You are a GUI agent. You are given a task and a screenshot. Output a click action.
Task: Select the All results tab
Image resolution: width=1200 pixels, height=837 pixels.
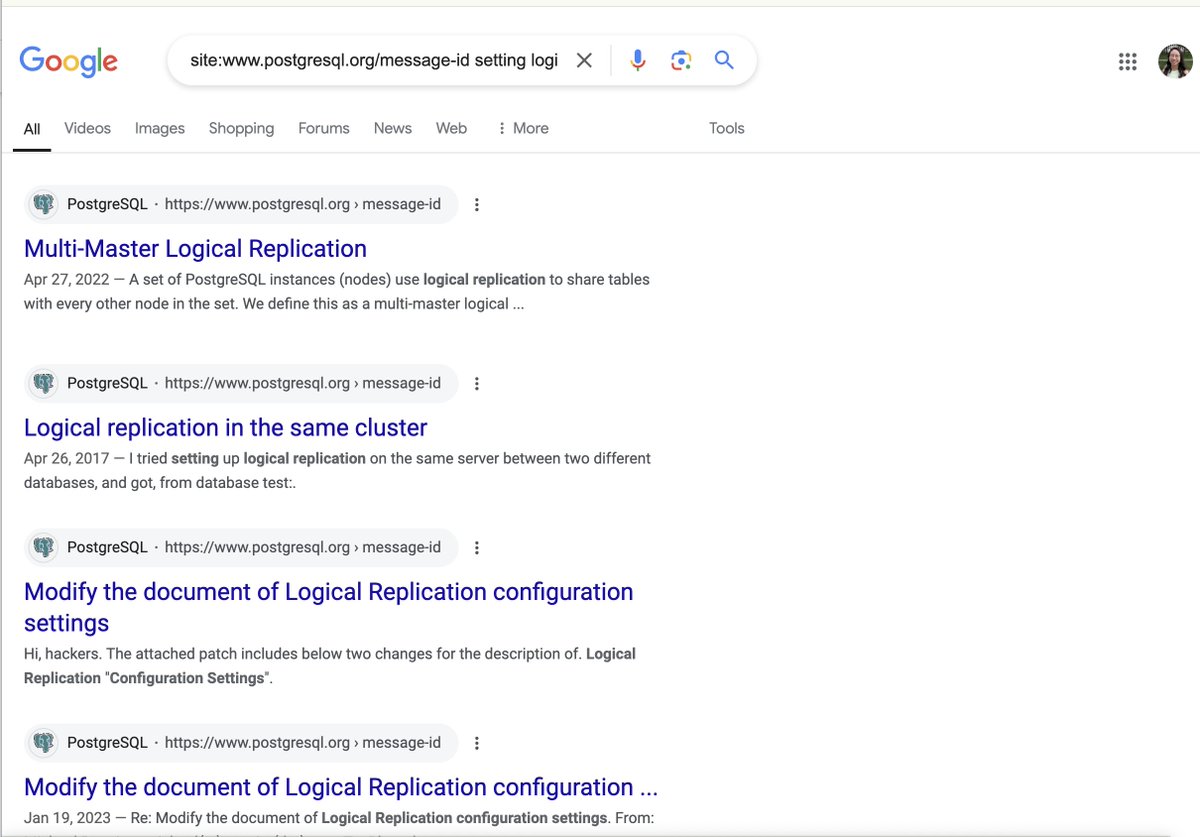coord(32,129)
